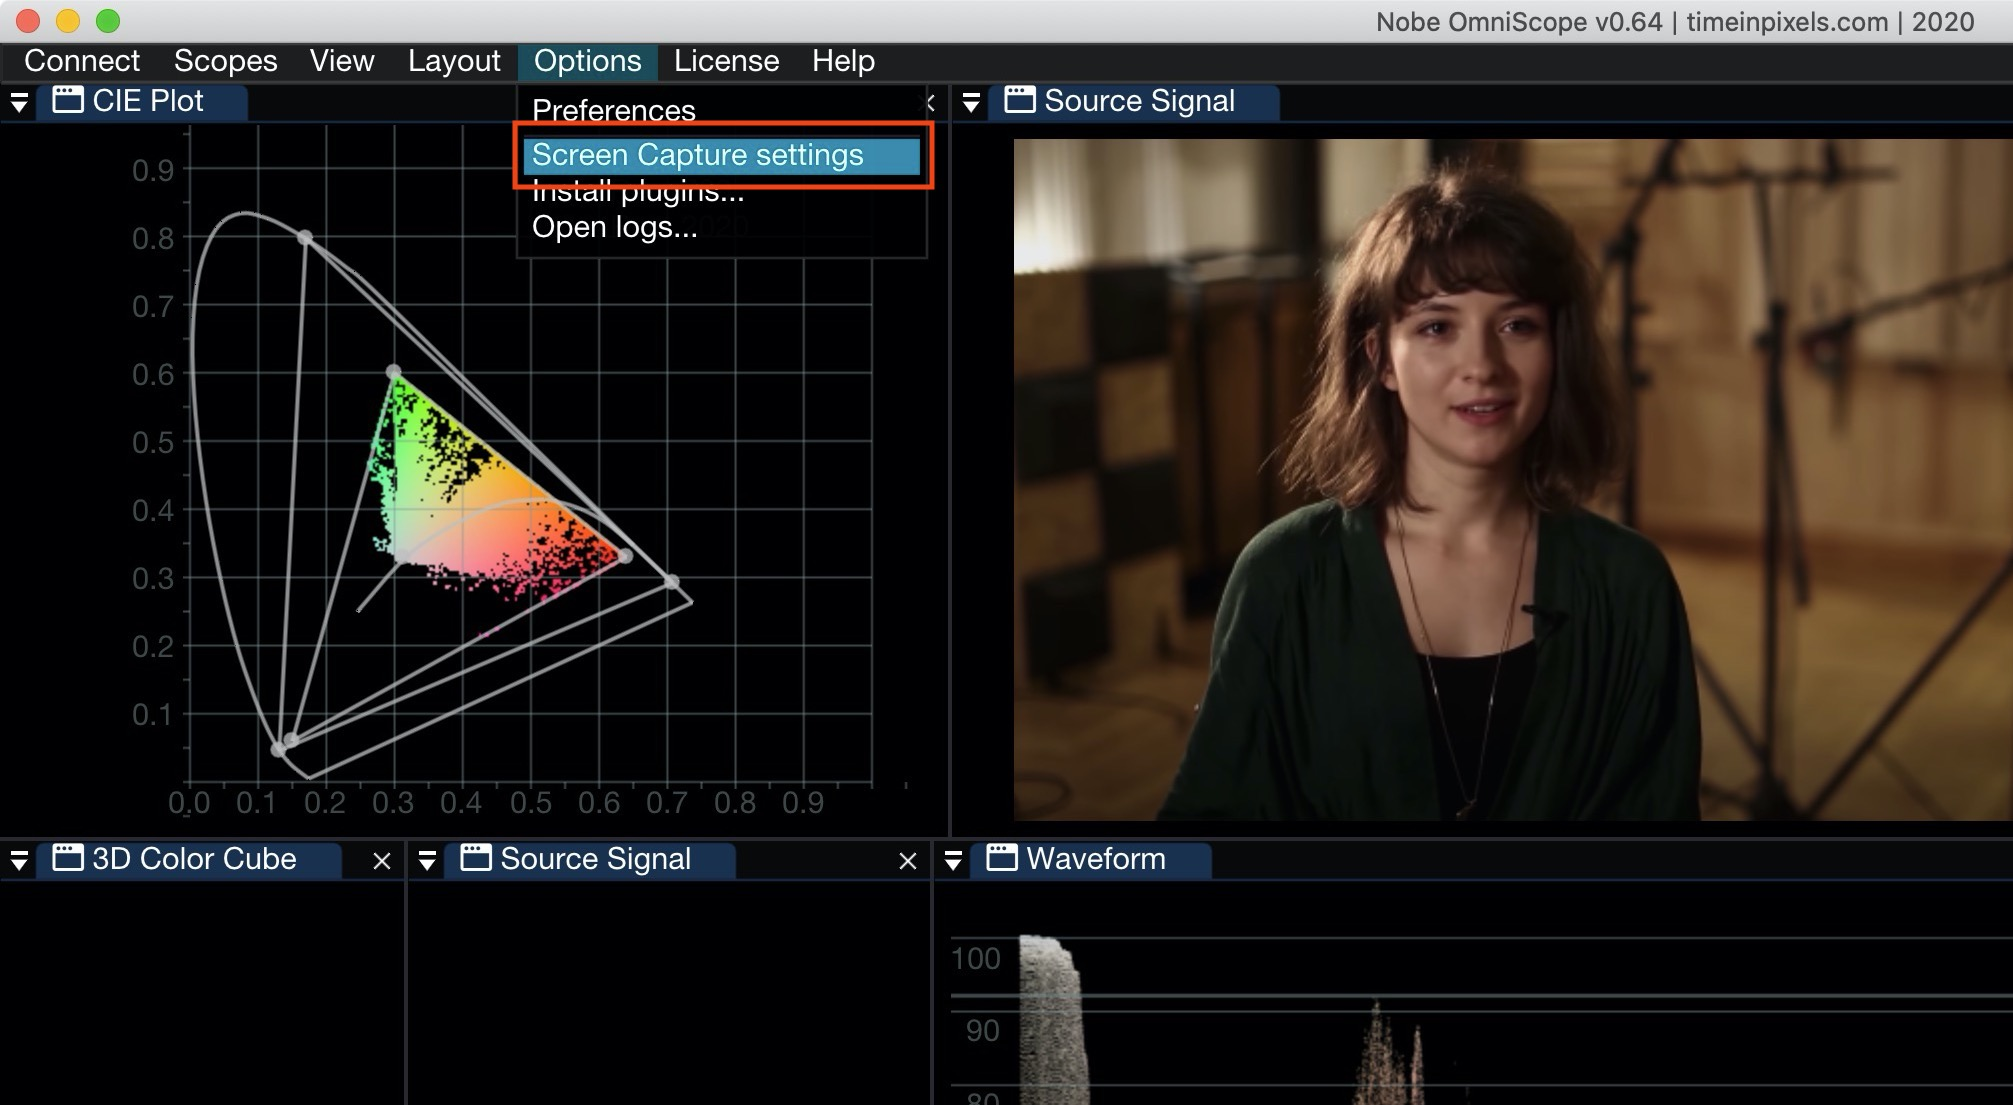Expand top Source Signal panel dropdown arrow
The image size is (2013, 1105).
pos(971,102)
